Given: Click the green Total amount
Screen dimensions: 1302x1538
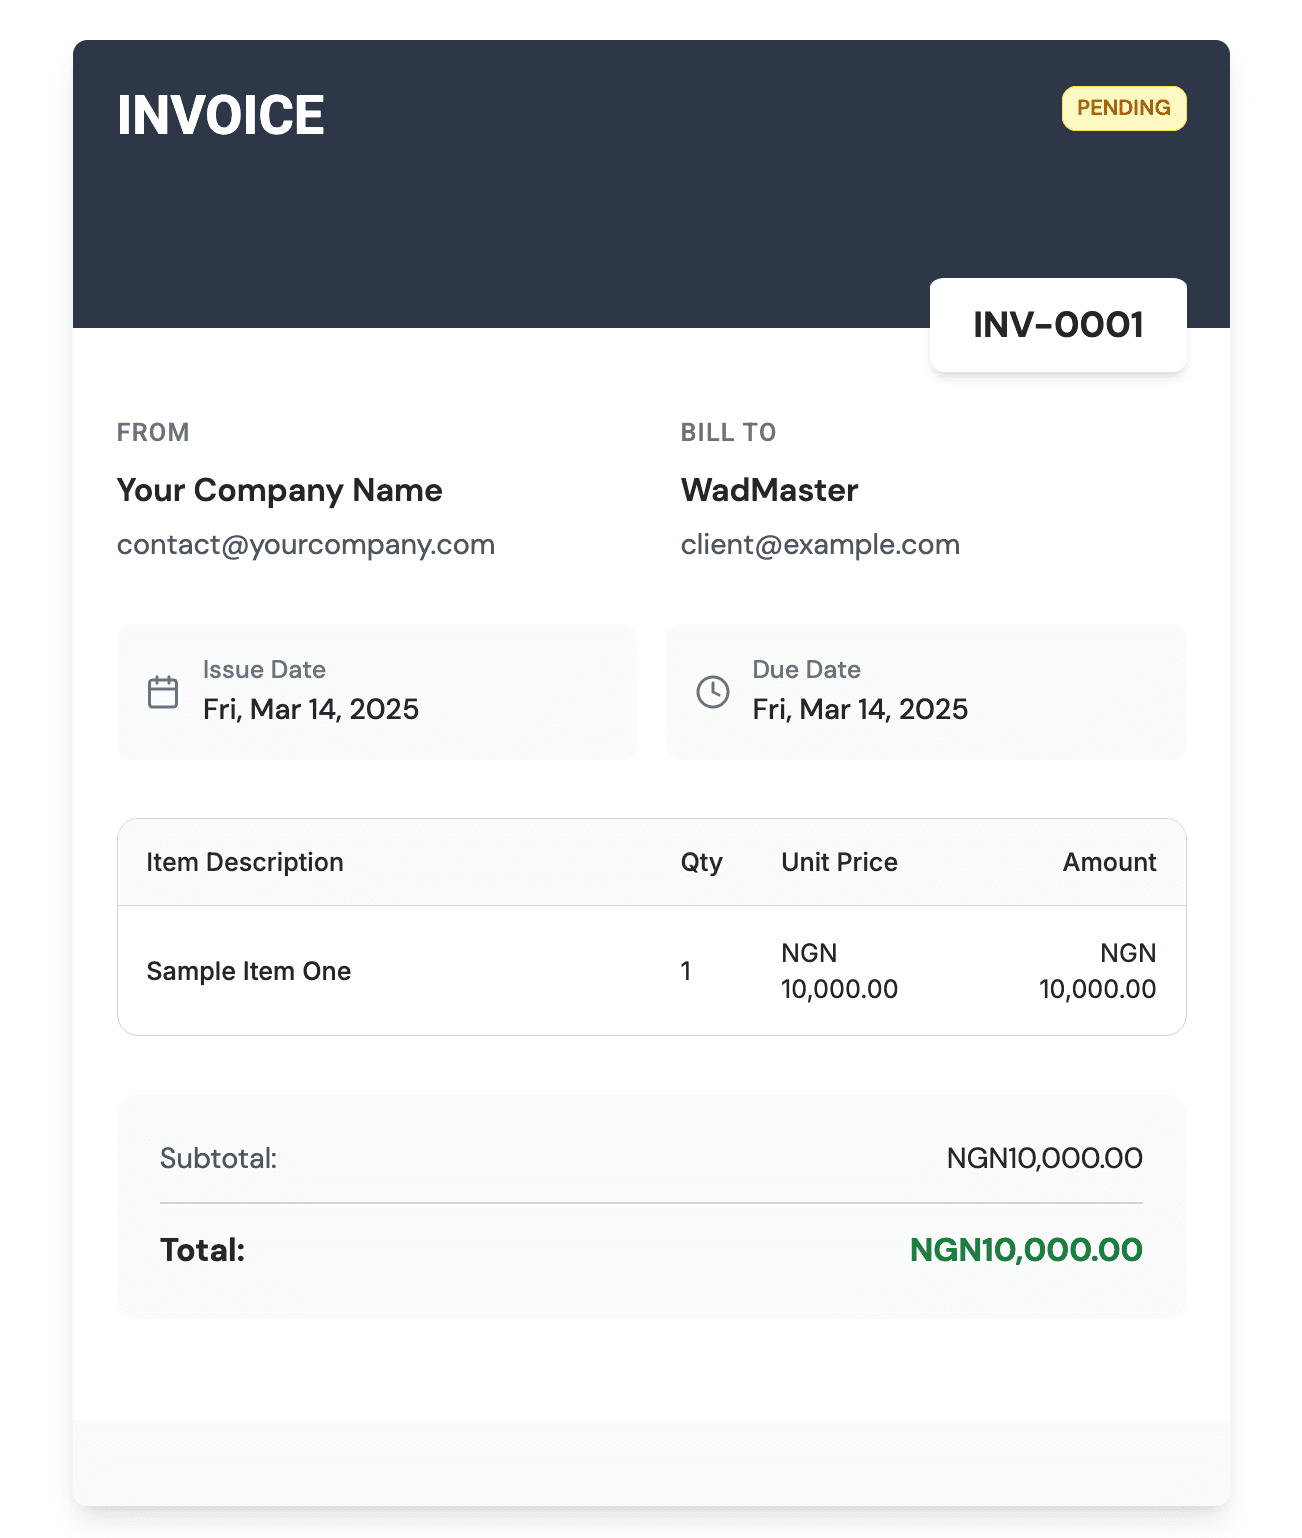Looking at the screenshot, I should tap(1026, 1250).
